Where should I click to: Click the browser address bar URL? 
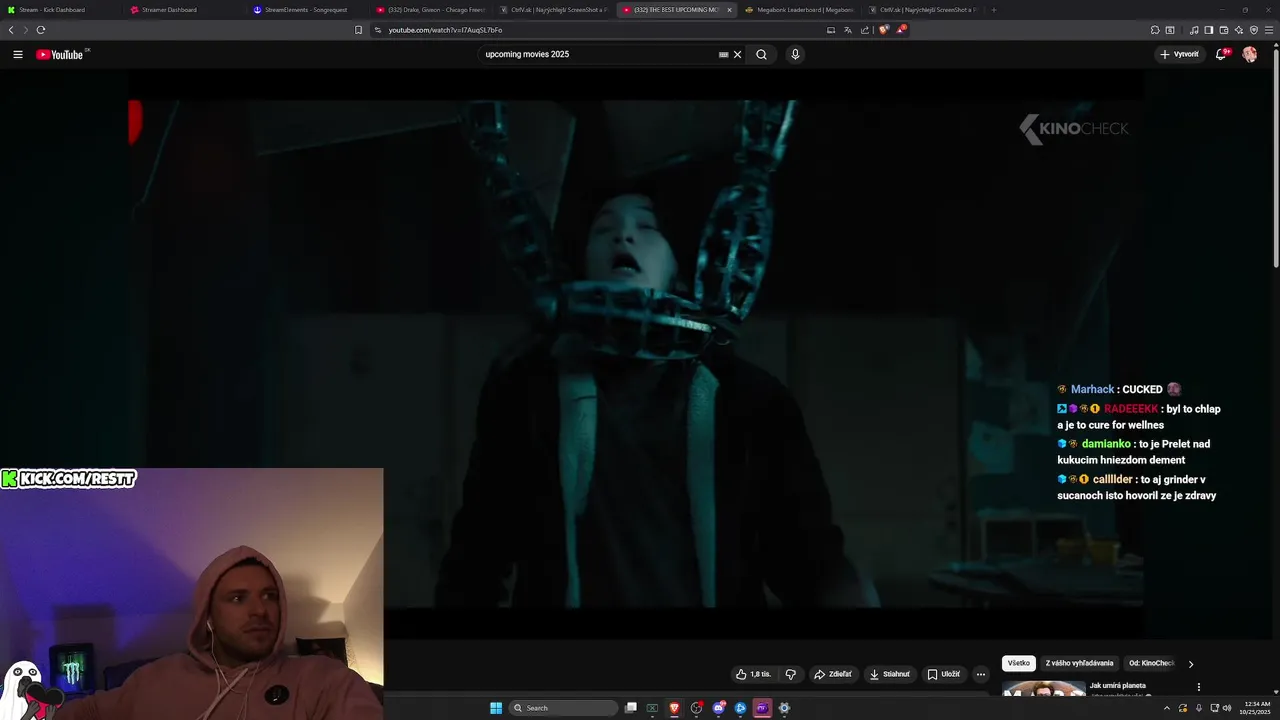(445, 30)
